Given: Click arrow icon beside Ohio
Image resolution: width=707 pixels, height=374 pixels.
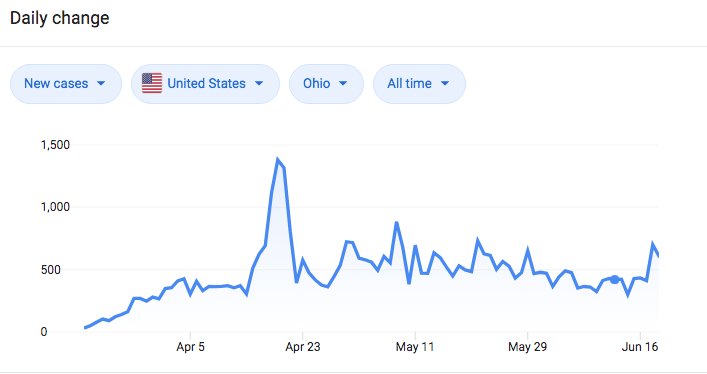Looking at the screenshot, I should tap(343, 83).
